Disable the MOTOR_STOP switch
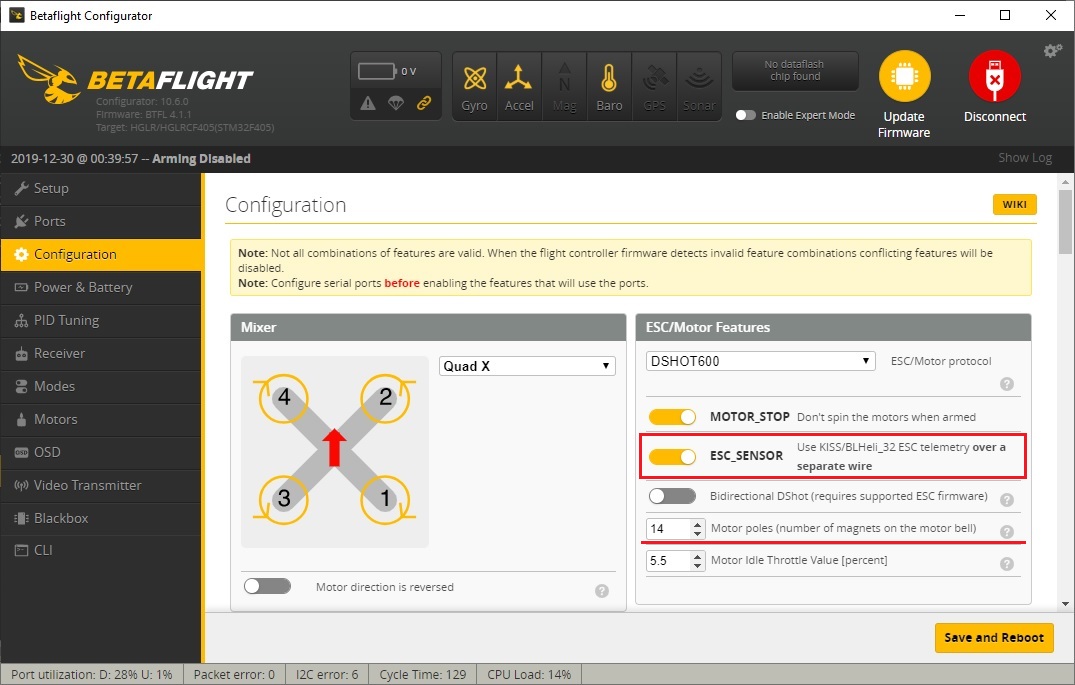The width and height of the screenshot is (1075, 685). tap(673, 417)
